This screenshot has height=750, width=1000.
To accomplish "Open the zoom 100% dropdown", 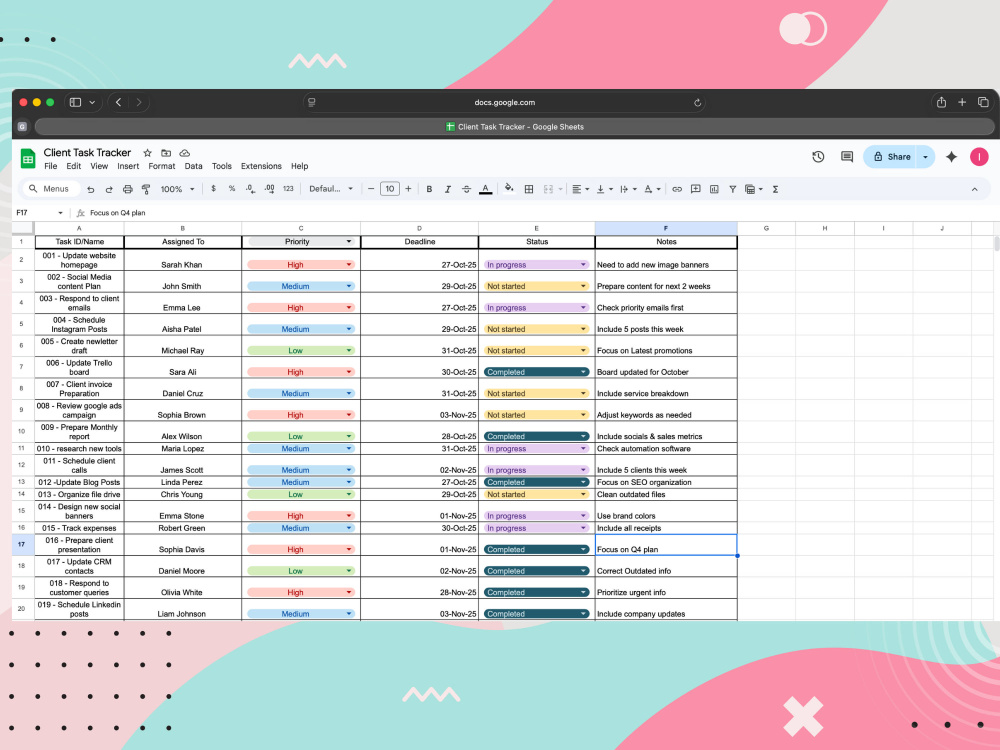I will coord(177,189).
